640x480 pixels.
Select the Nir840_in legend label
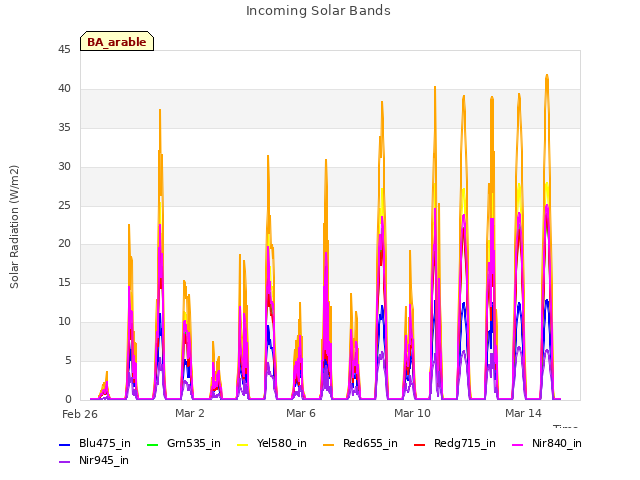pyautogui.click(x=557, y=444)
